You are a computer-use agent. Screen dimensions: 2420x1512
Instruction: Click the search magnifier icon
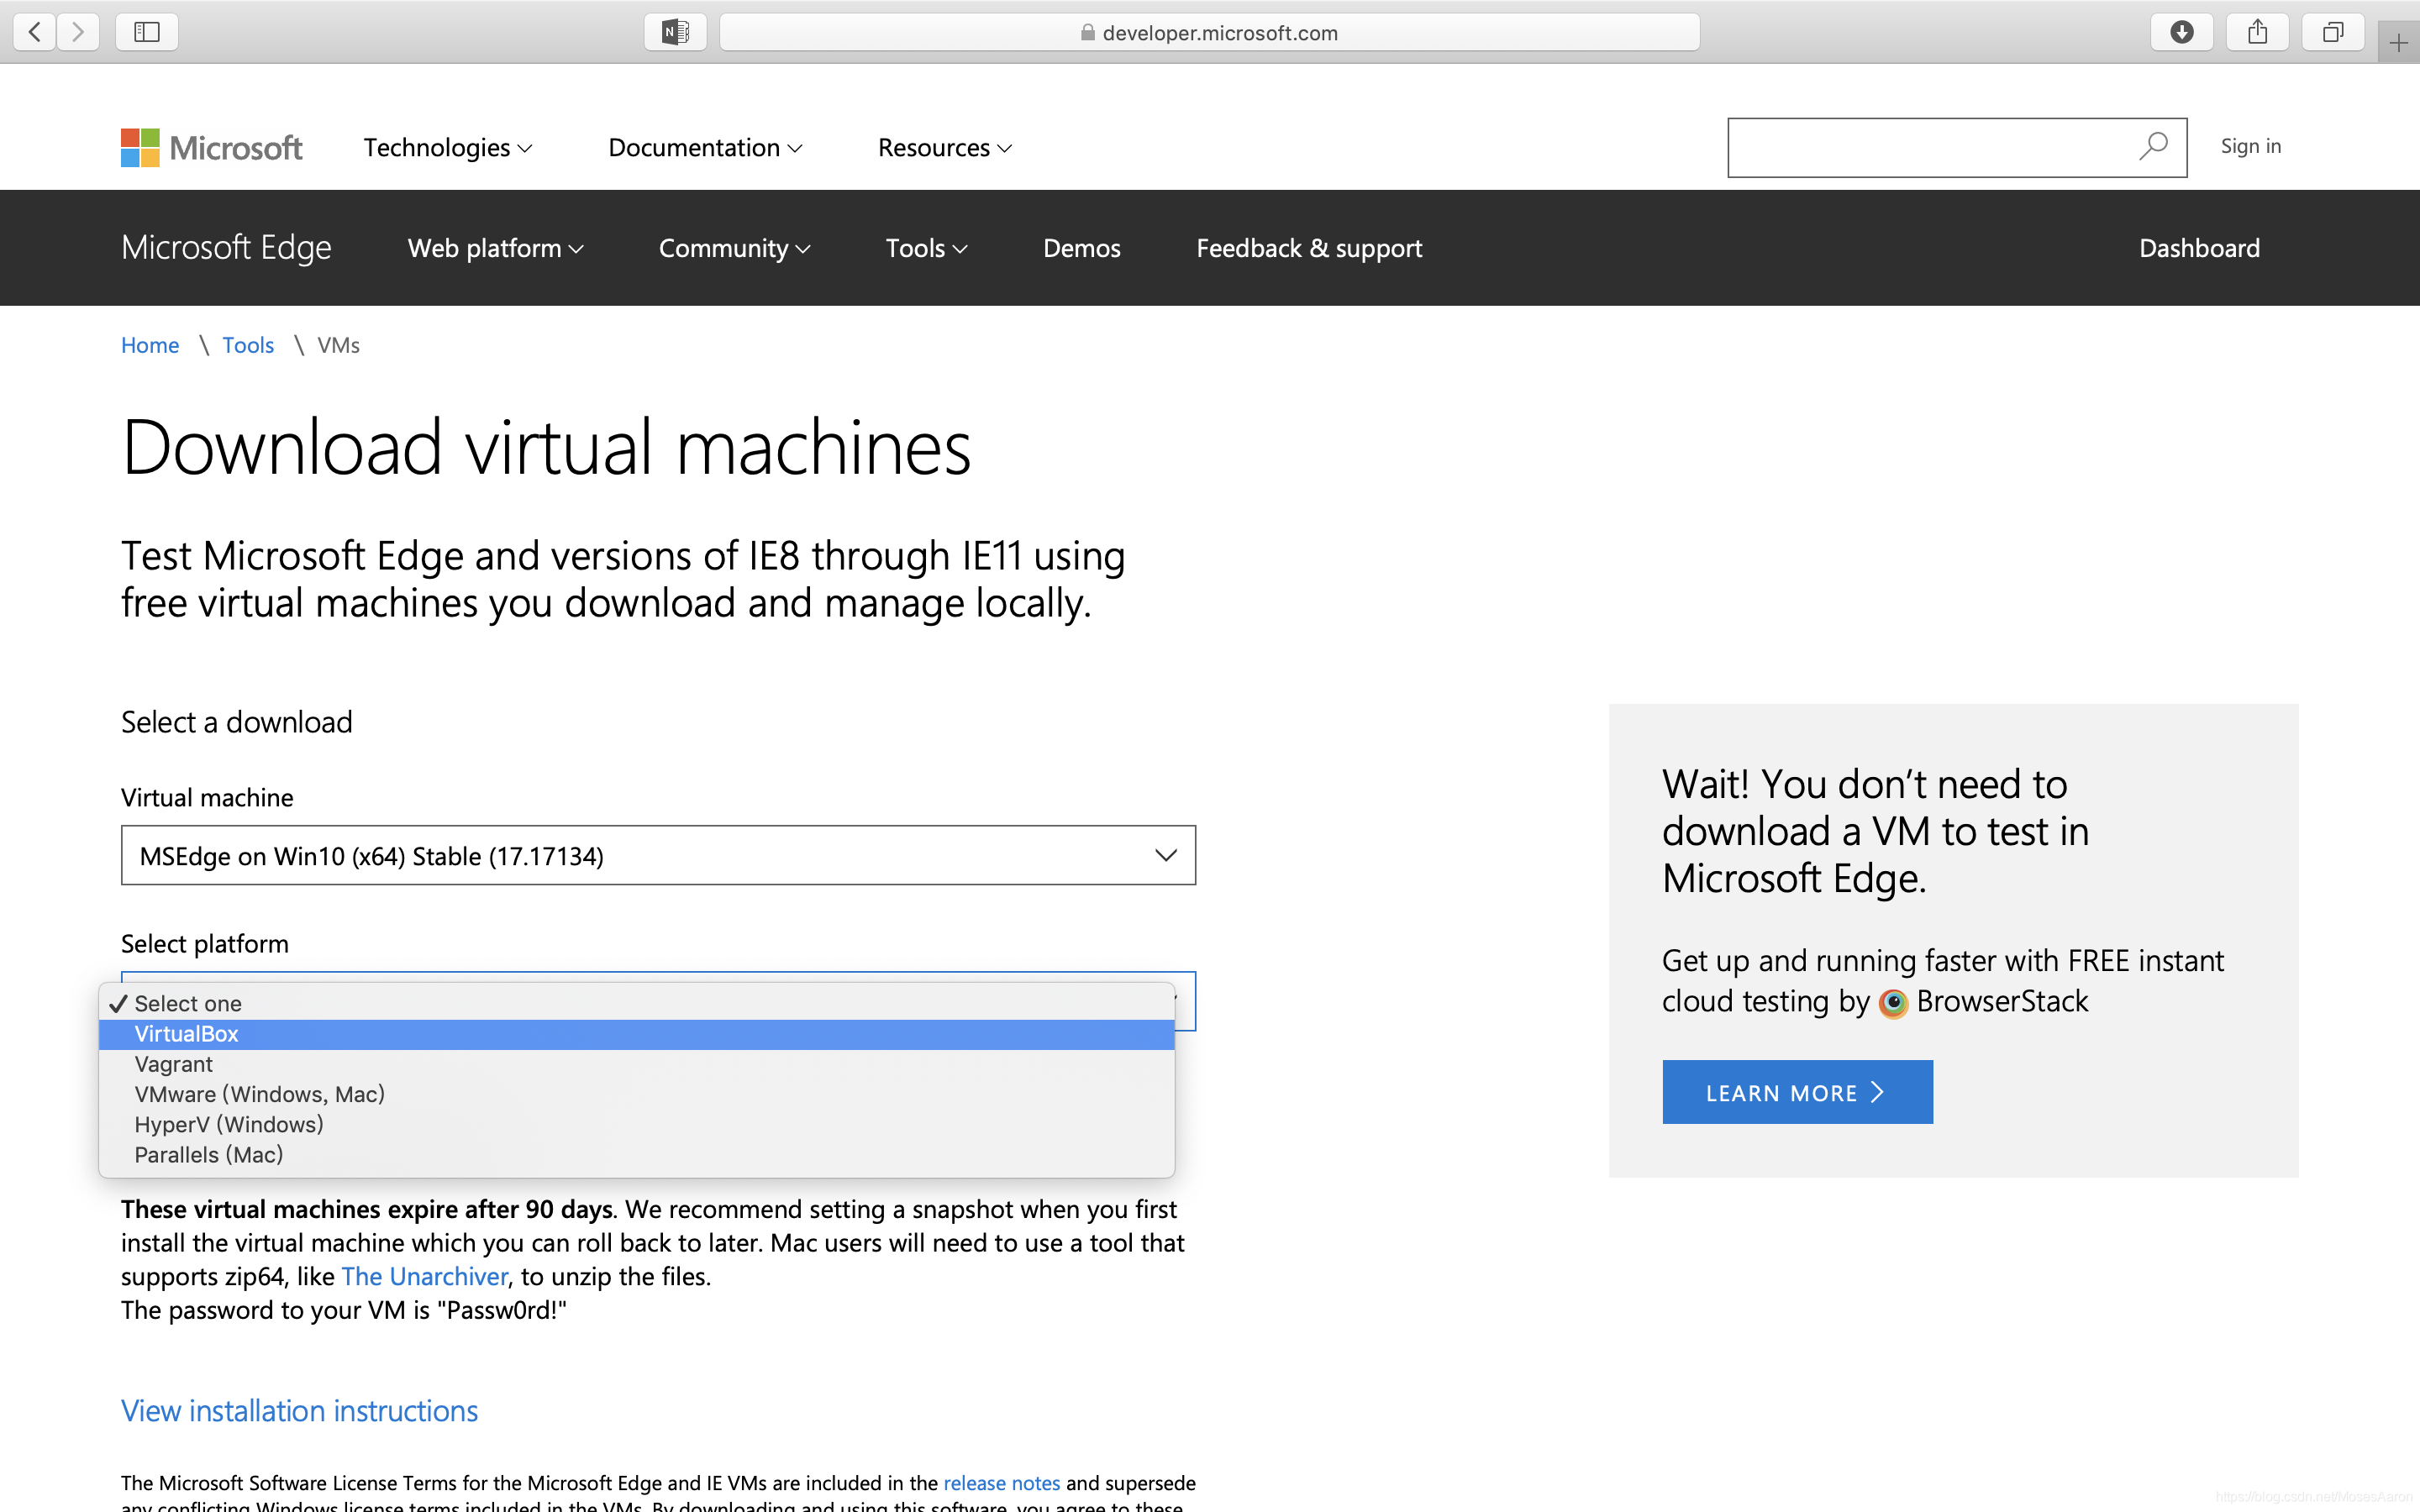coord(2153,147)
